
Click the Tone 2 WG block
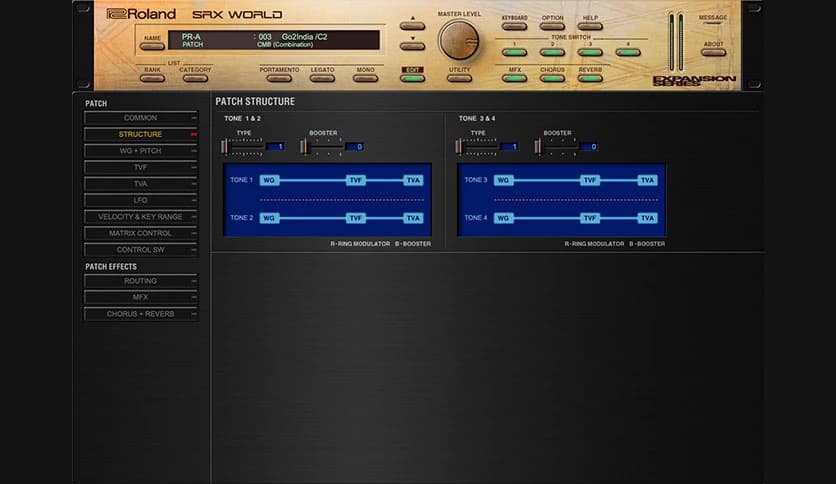269,218
